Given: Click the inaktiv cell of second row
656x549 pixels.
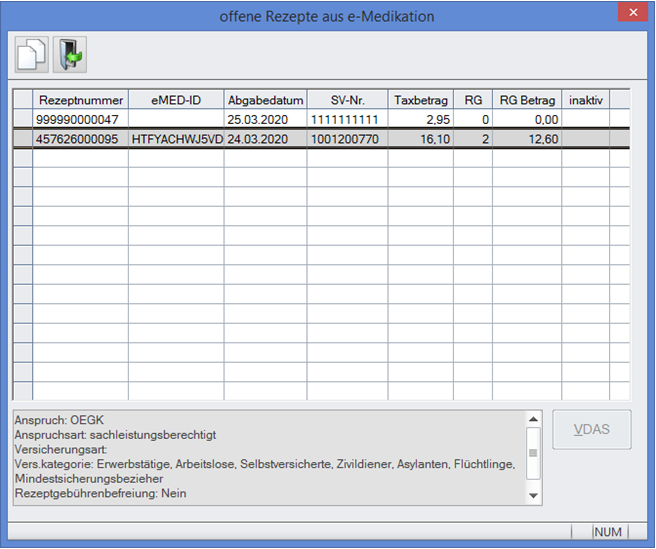Looking at the screenshot, I should [x=585, y=139].
